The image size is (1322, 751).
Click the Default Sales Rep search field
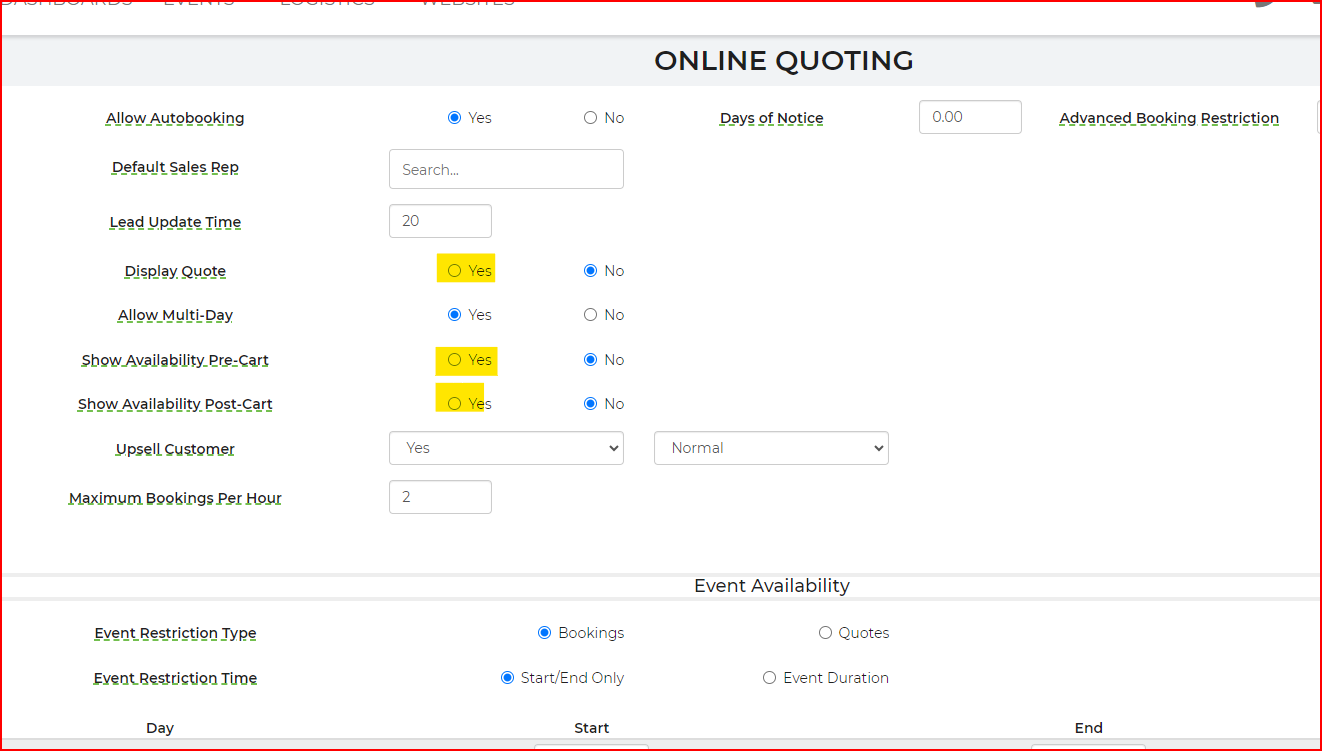pyautogui.click(x=506, y=169)
